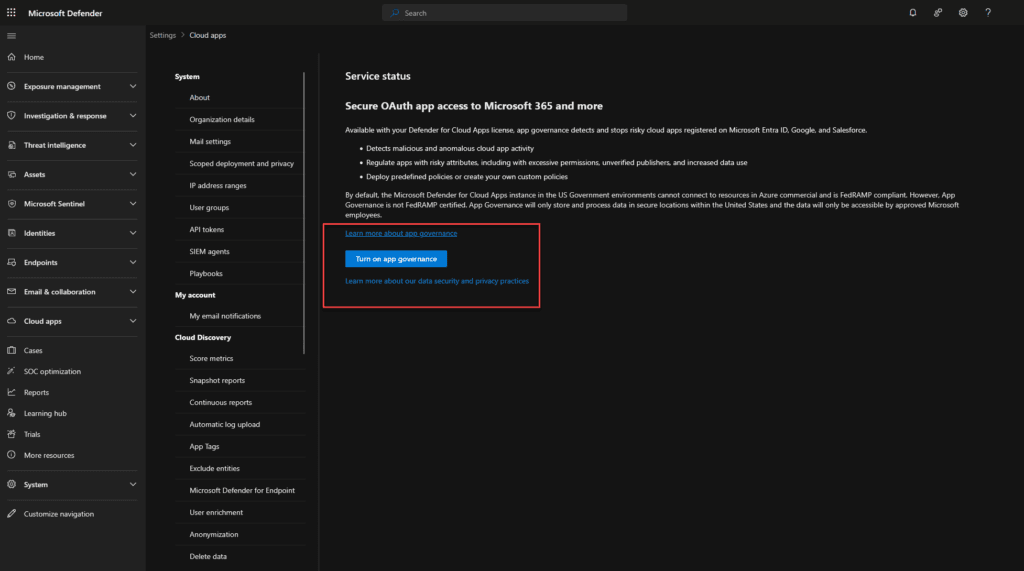The image size is (1024, 571).
Task: Click the Home icon in sidebar
Action: pyautogui.click(x=11, y=57)
